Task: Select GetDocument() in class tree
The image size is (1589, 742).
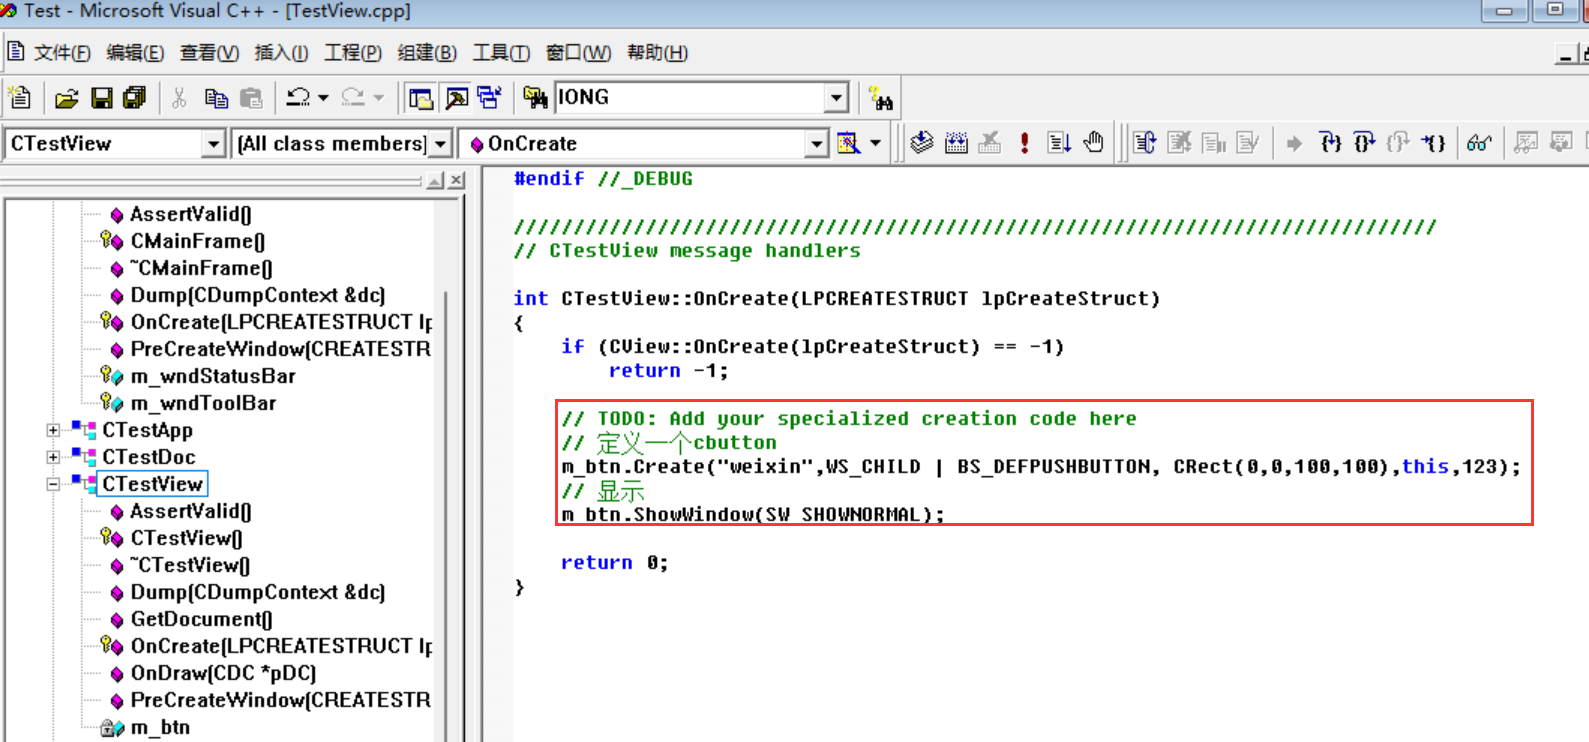Action: (x=201, y=619)
